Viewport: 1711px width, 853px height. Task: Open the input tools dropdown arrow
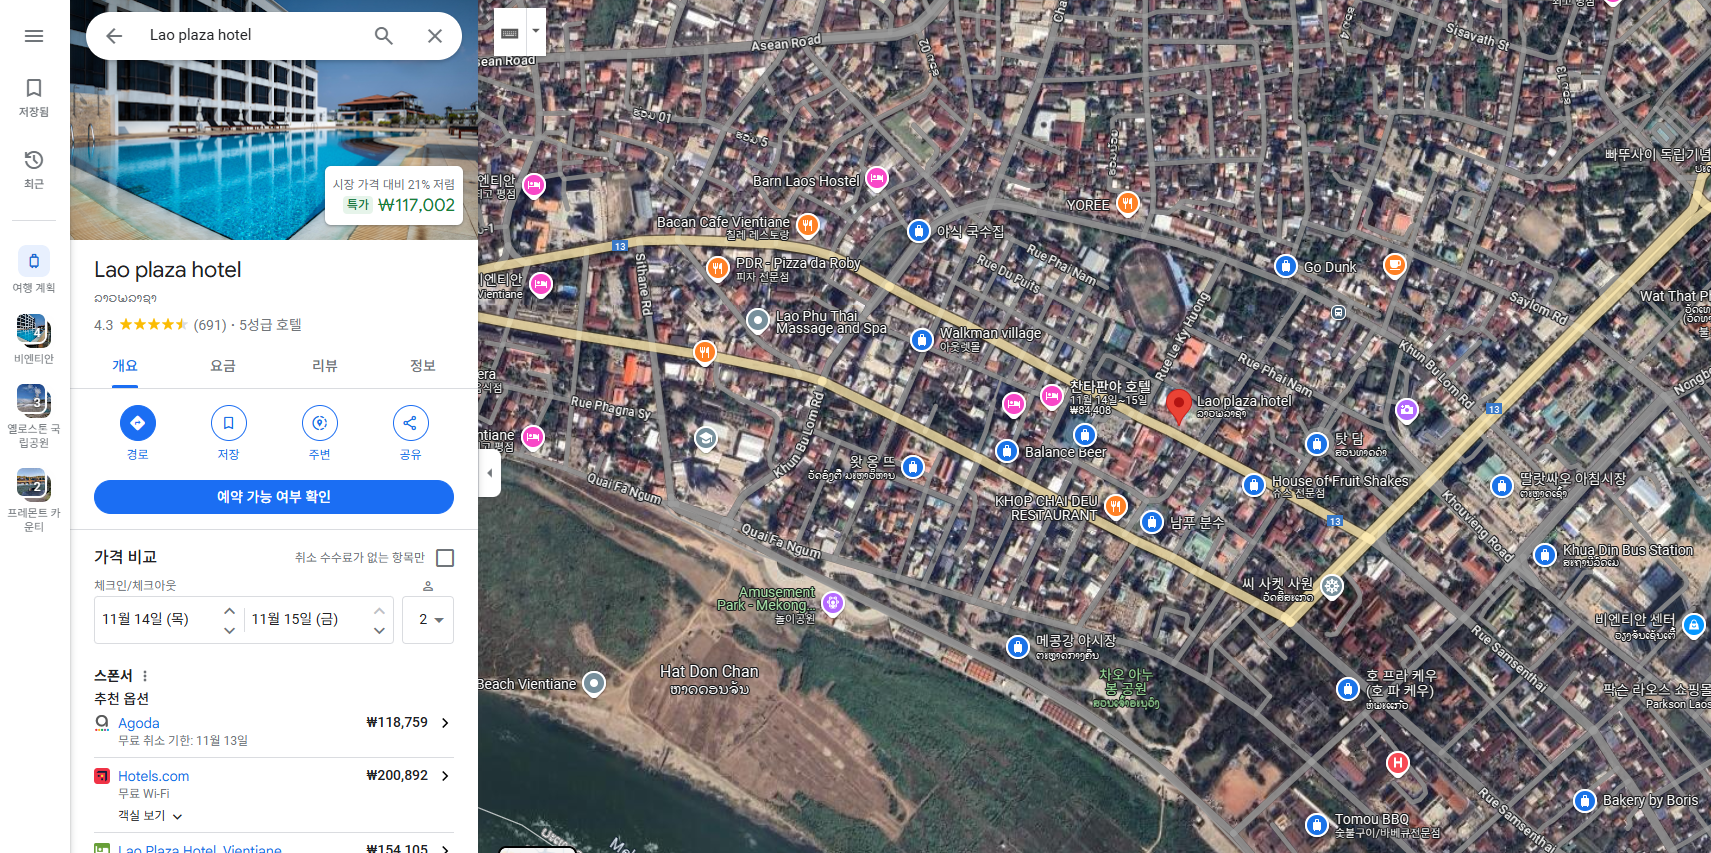(x=536, y=32)
